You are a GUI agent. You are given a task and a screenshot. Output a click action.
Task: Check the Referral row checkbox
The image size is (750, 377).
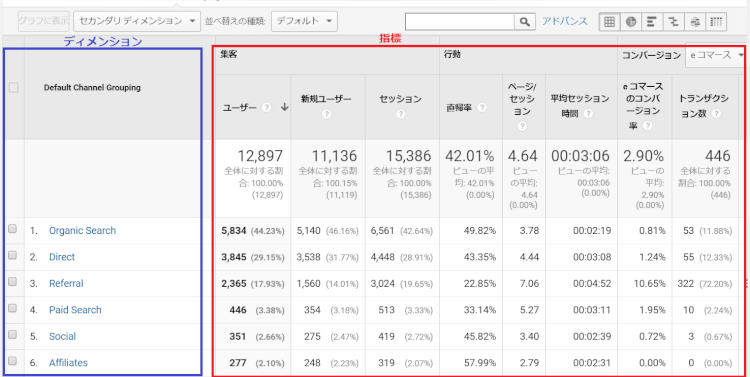pyautogui.click(x=12, y=282)
